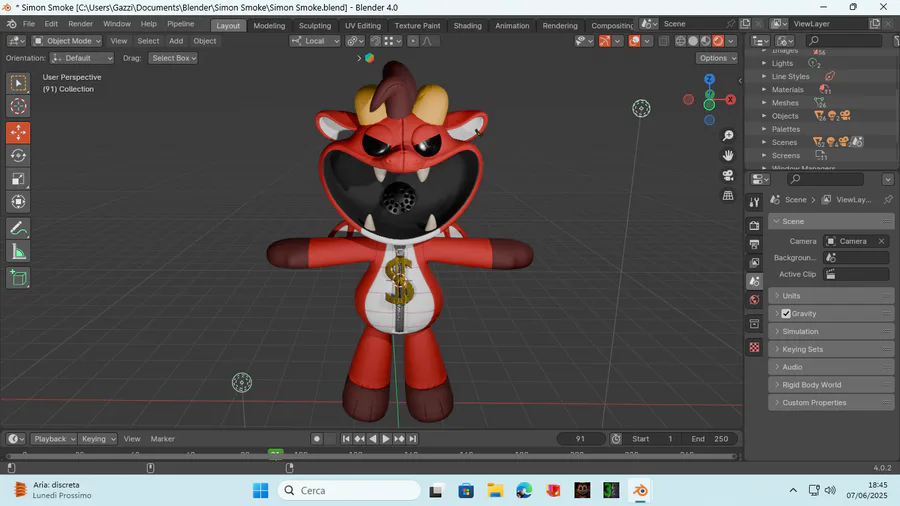Open the Object Mode dropdown
The height and width of the screenshot is (506, 900).
[x=67, y=41]
